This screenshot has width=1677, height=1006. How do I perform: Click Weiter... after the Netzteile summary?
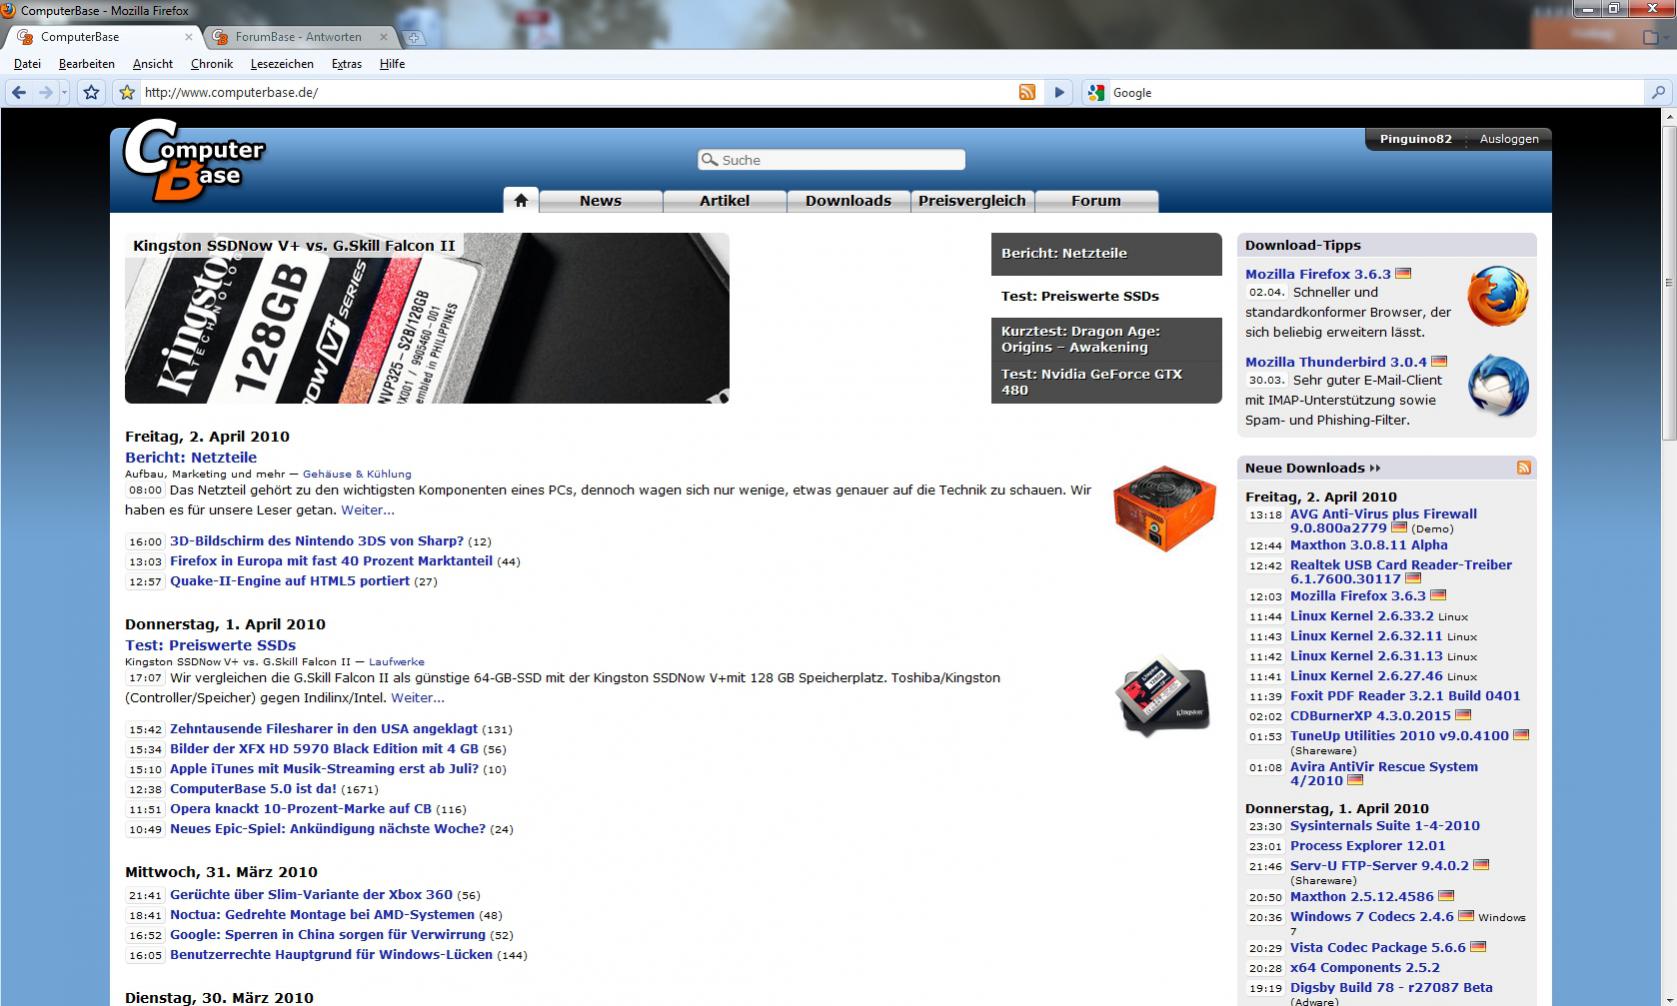[x=368, y=510]
